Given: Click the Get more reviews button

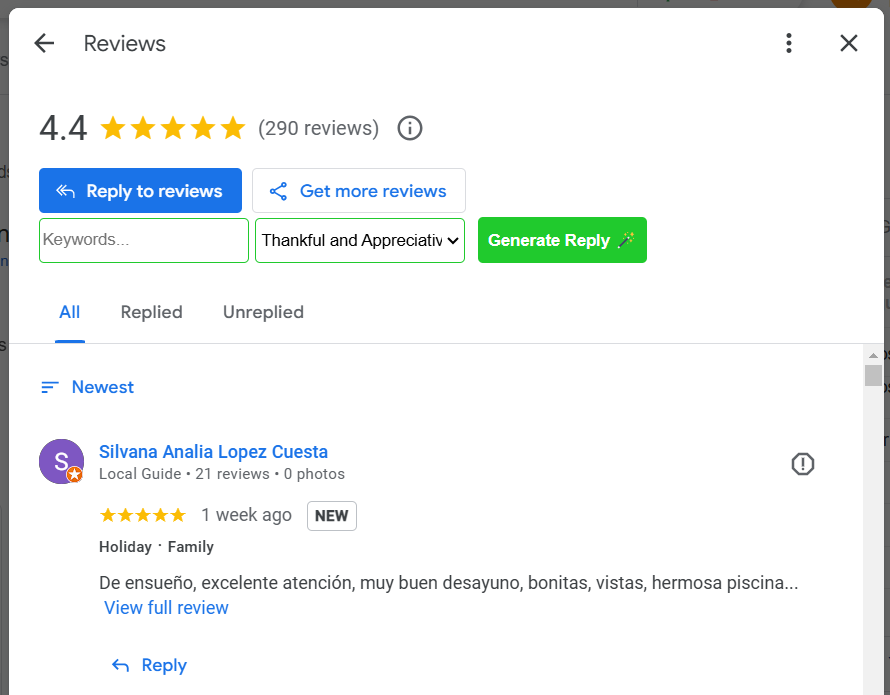Looking at the screenshot, I should [x=359, y=191].
